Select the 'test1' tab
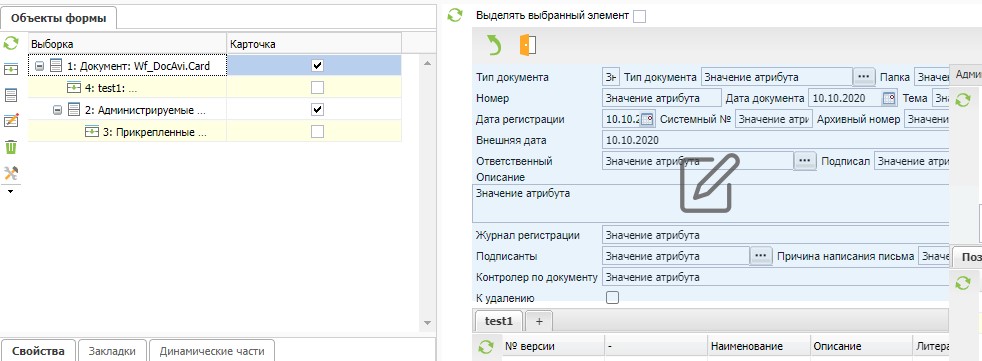 coord(499,321)
